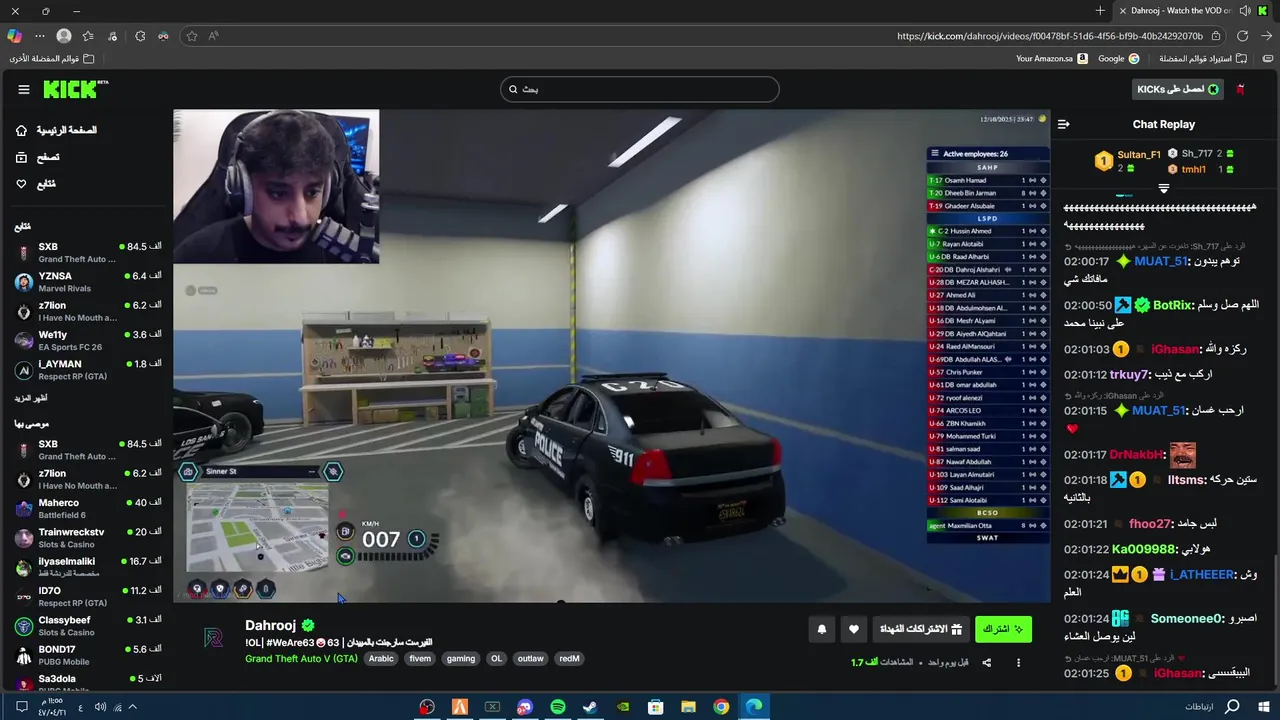
Task: Mute the Dahrooj browser tab
Action: coord(1245,10)
